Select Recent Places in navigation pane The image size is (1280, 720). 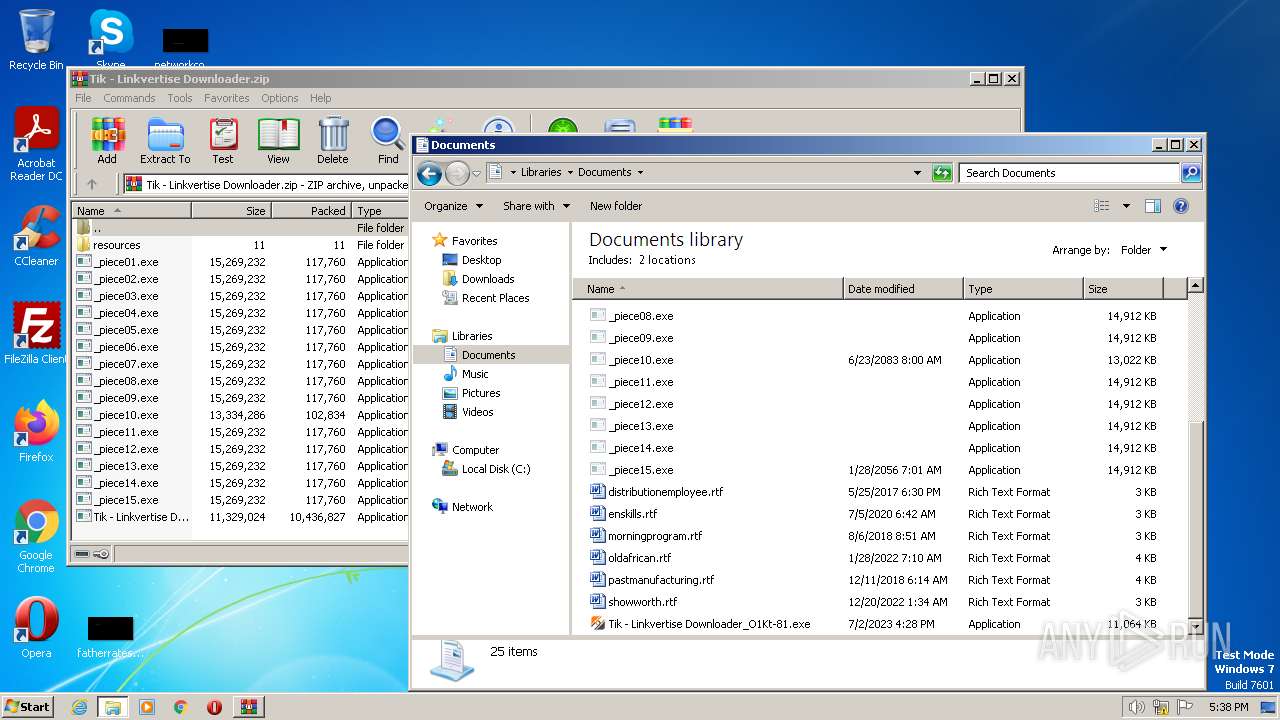click(495, 298)
